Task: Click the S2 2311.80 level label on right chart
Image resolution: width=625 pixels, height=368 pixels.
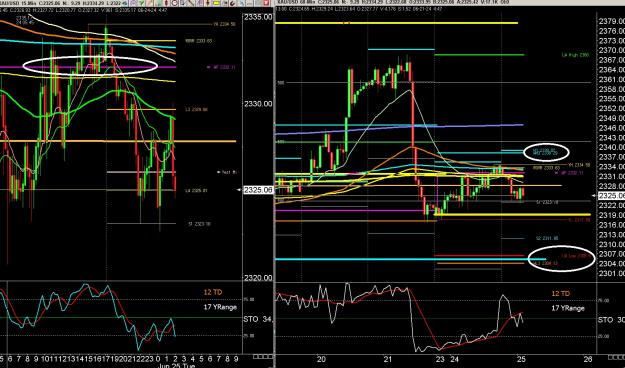Action: click(x=547, y=238)
